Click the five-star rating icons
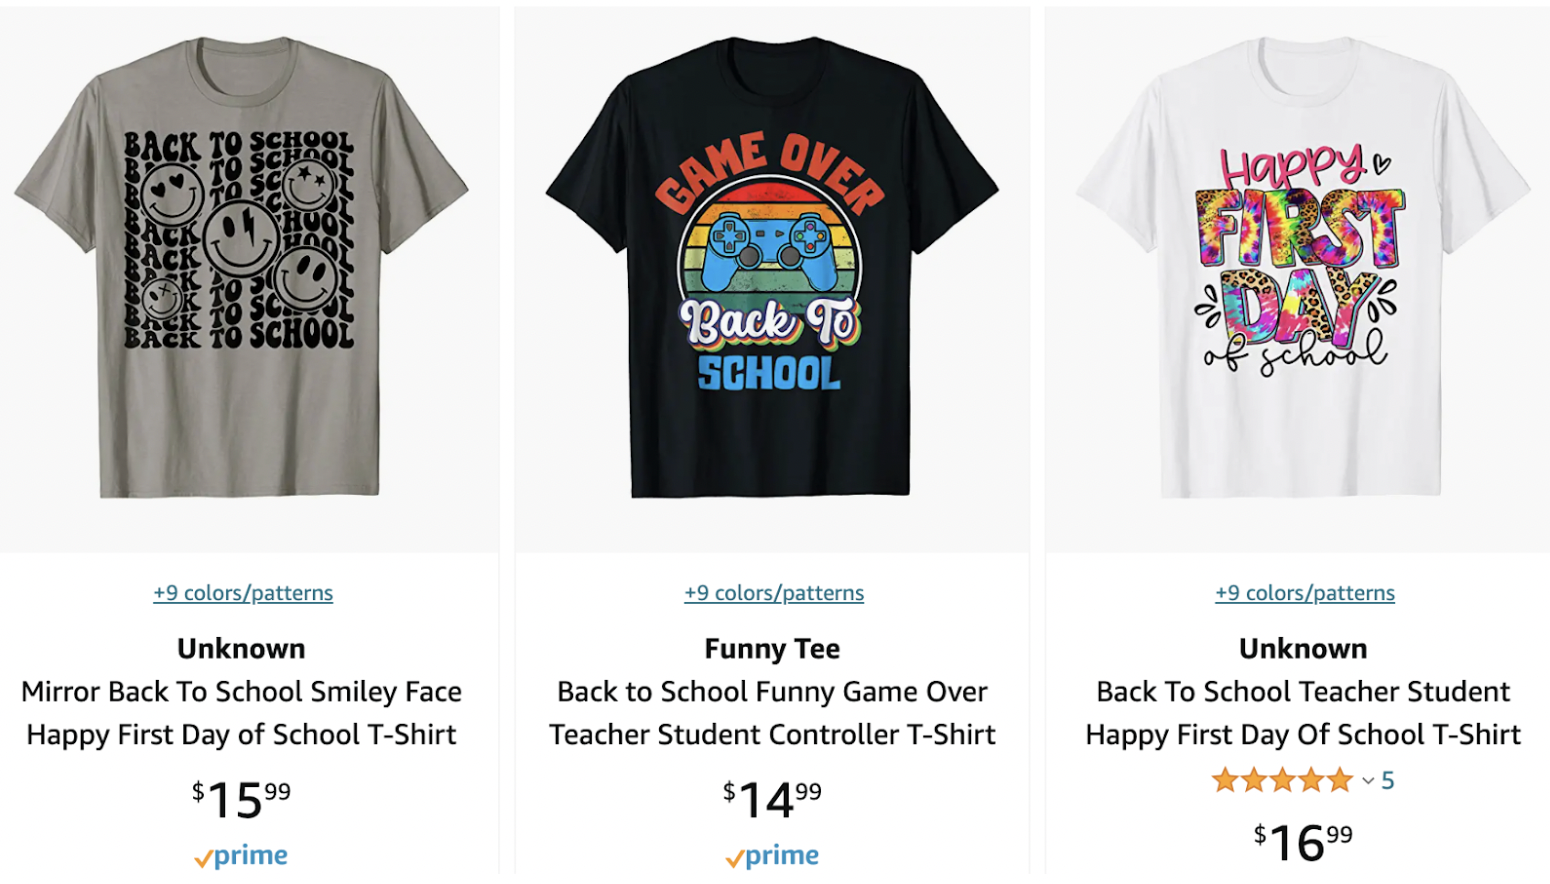Image resolution: width=1550 pixels, height=884 pixels. point(1282,780)
